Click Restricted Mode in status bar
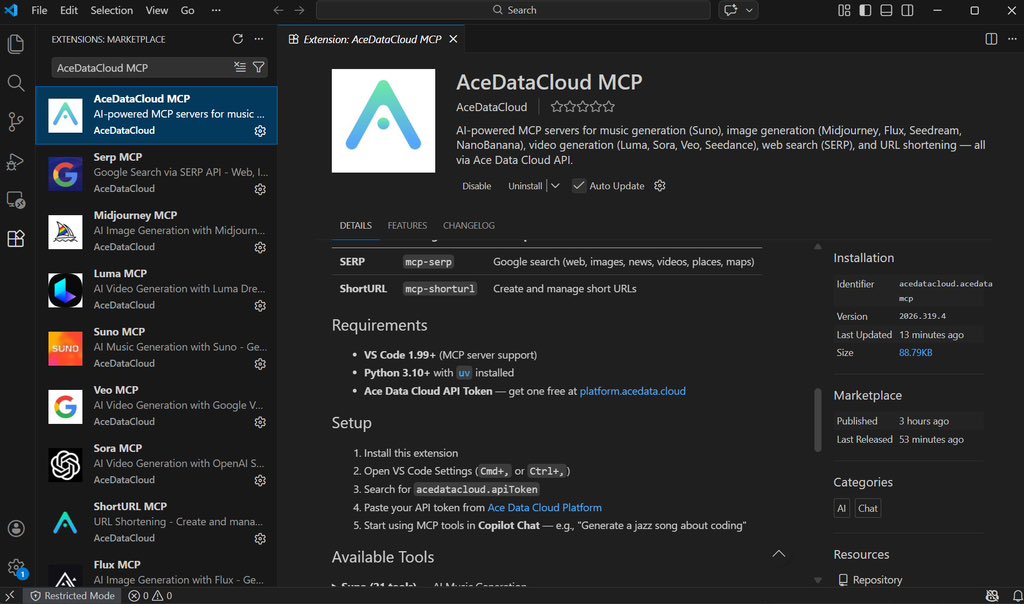 [x=72, y=596]
